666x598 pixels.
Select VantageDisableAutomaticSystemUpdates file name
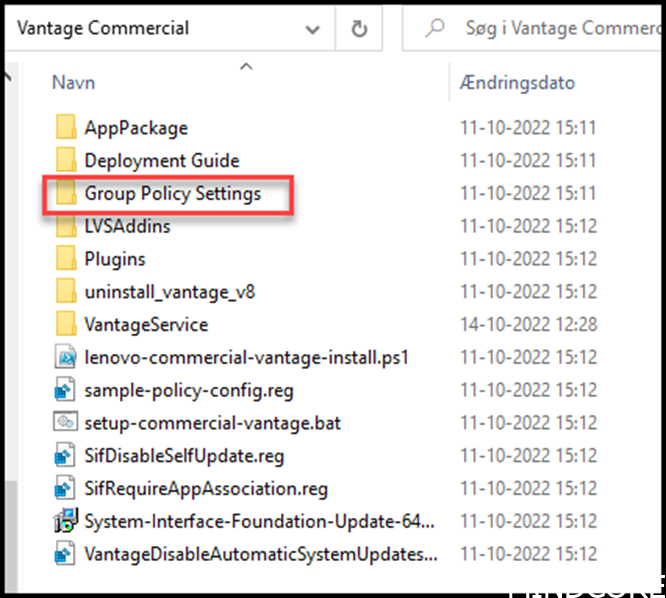tap(261, 554)
